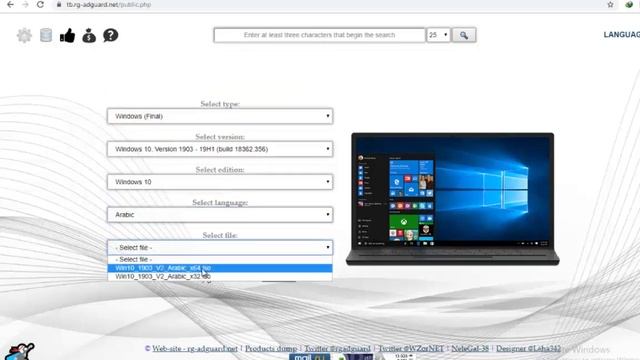Image resolution: width=640 pixels, height=360 pixels.
Task: Open Twitter @WZorNET link
Action: pos(411,349)
